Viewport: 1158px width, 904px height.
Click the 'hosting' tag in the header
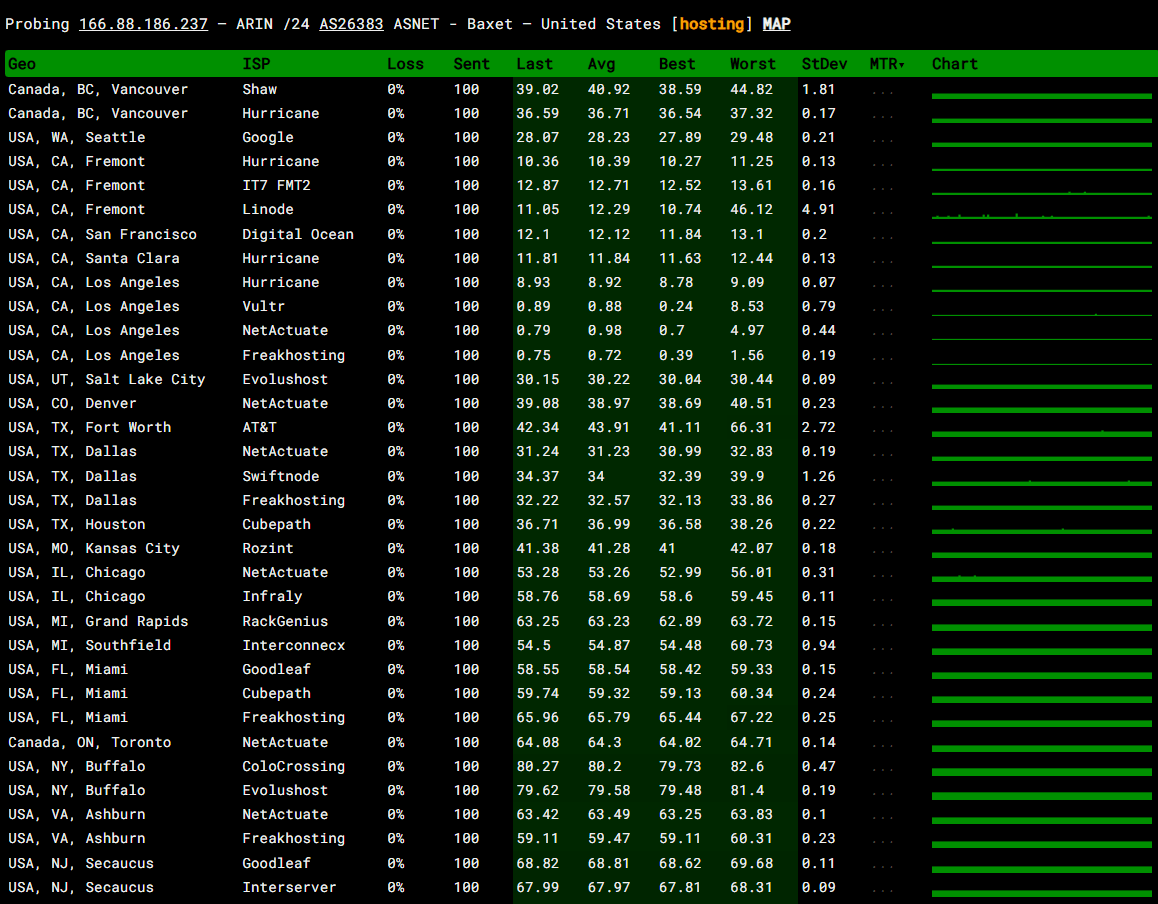[x=712, y=24]
